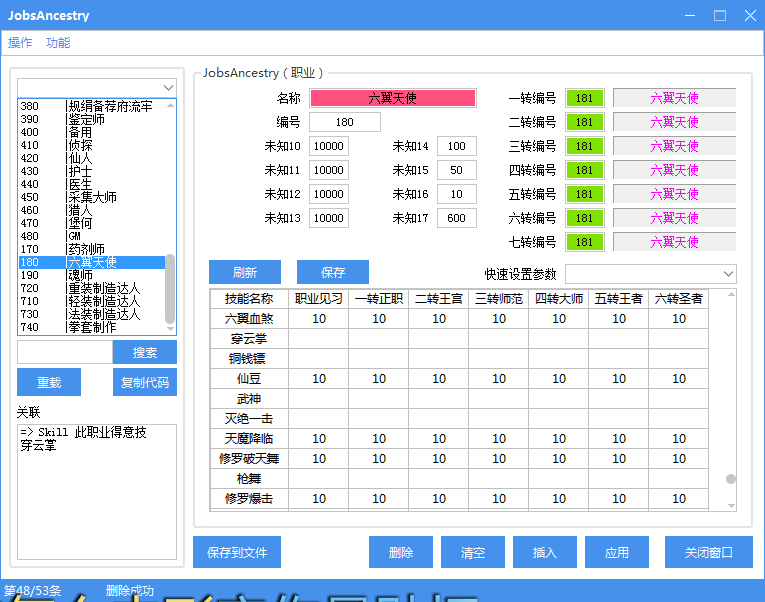The width and height of the screenshot is (765, 602).
Task: Click job list scroll-up arrow
Action: pyautogui.click(x=170, y=105)
